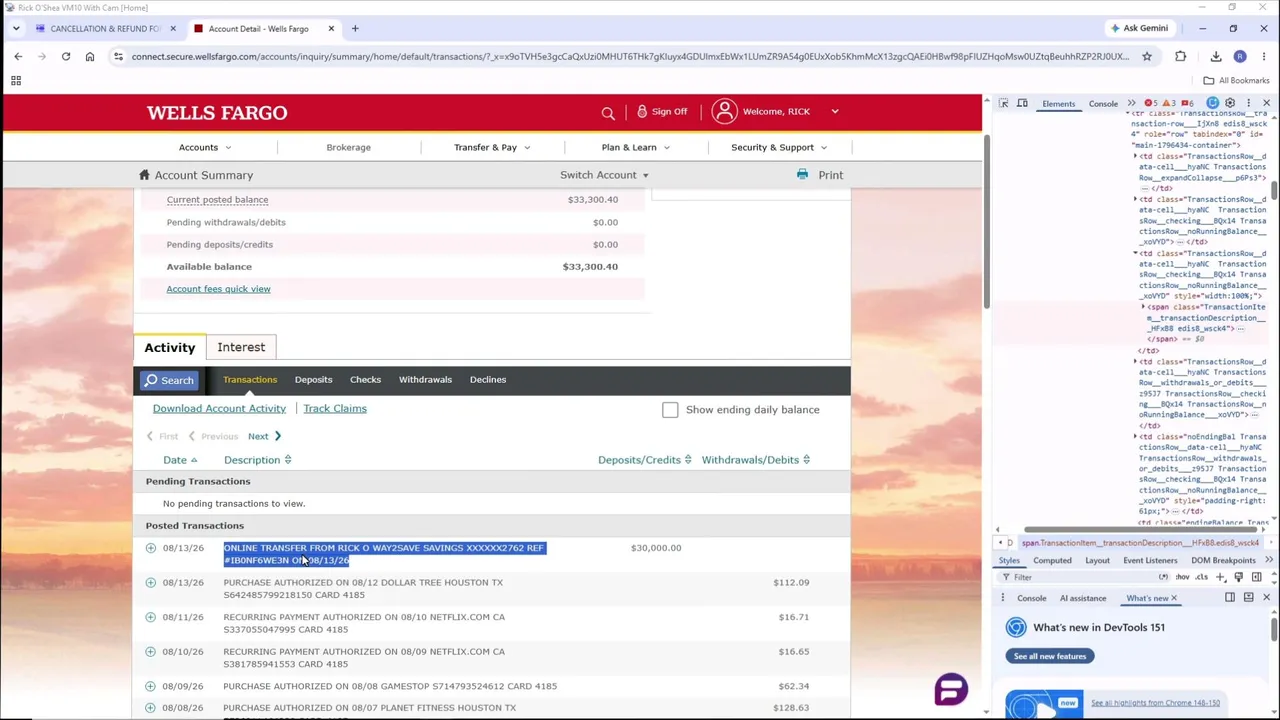Open the Chrome apps grid icon
Image resolution: width=1280 pixels, height=720 pixels.
(x=16, y=81)
